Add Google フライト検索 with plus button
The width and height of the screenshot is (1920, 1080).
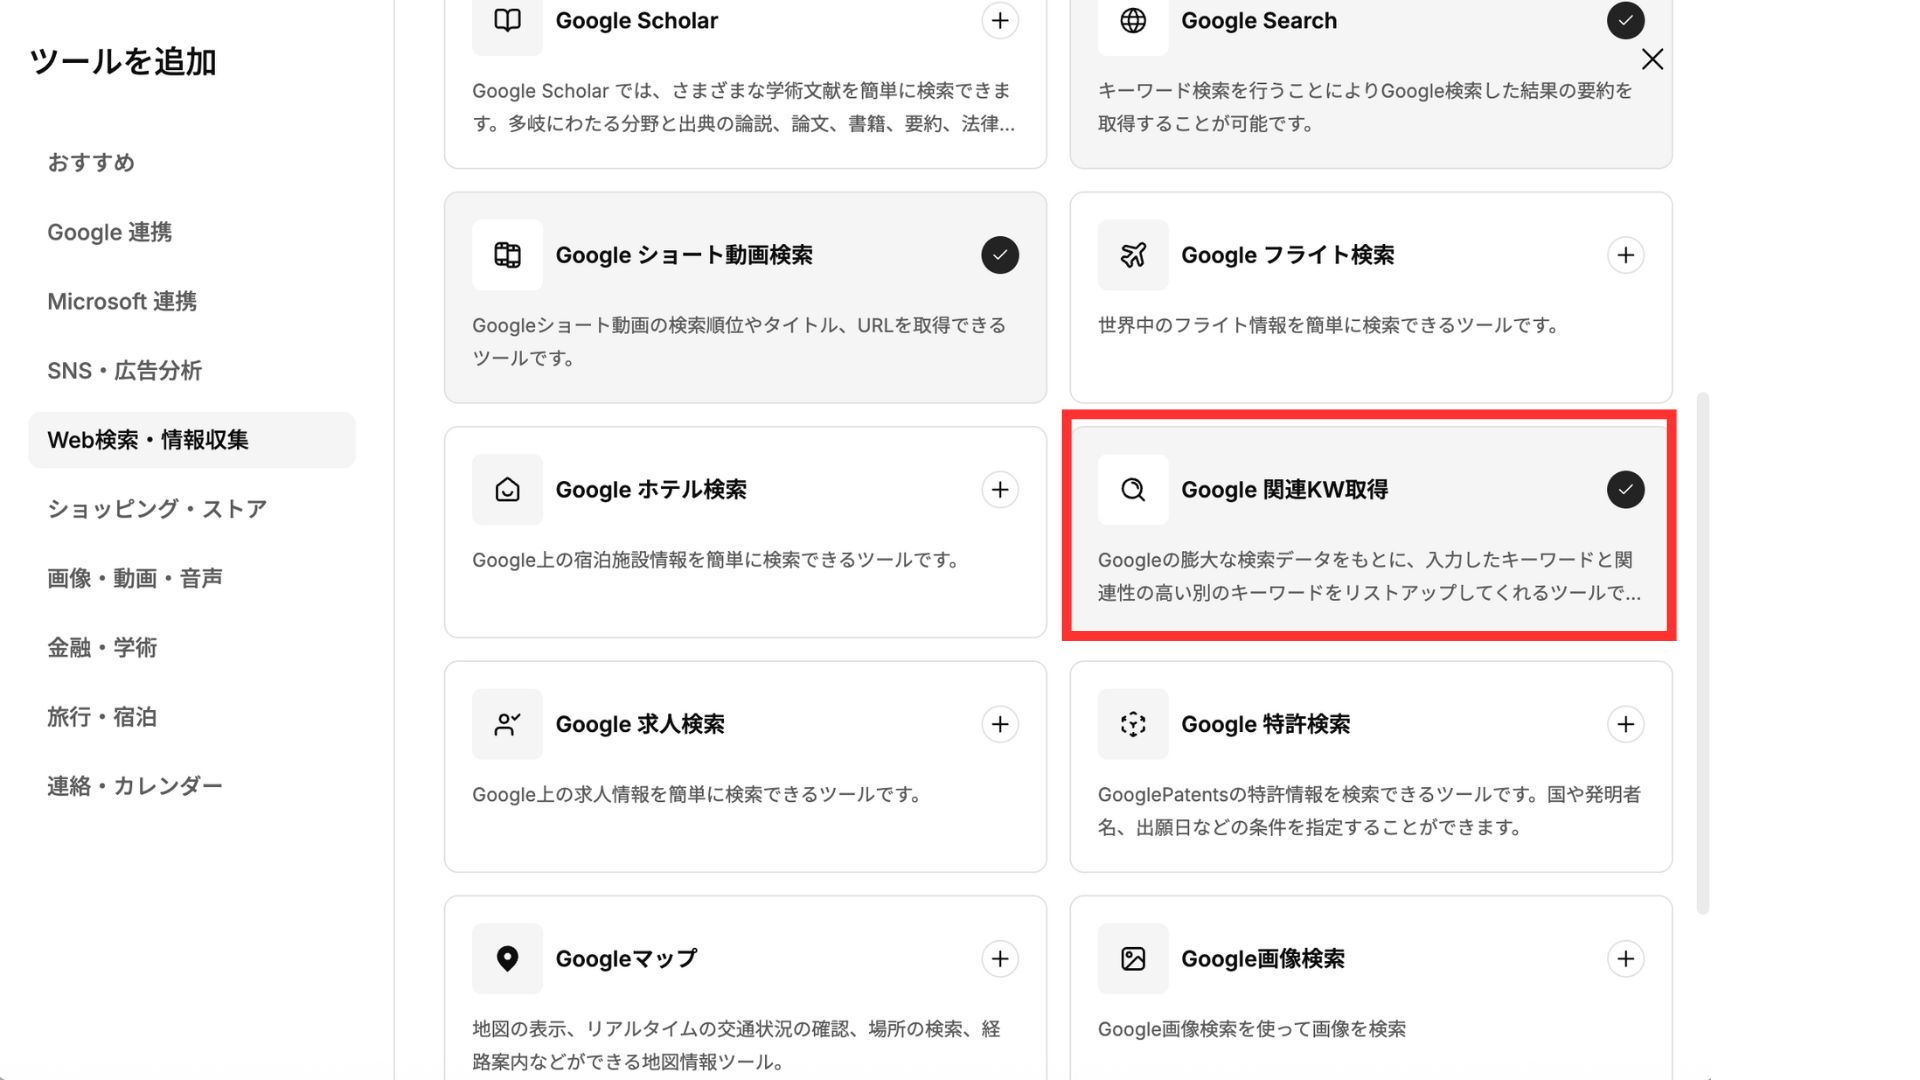[x=1625, y=255]
